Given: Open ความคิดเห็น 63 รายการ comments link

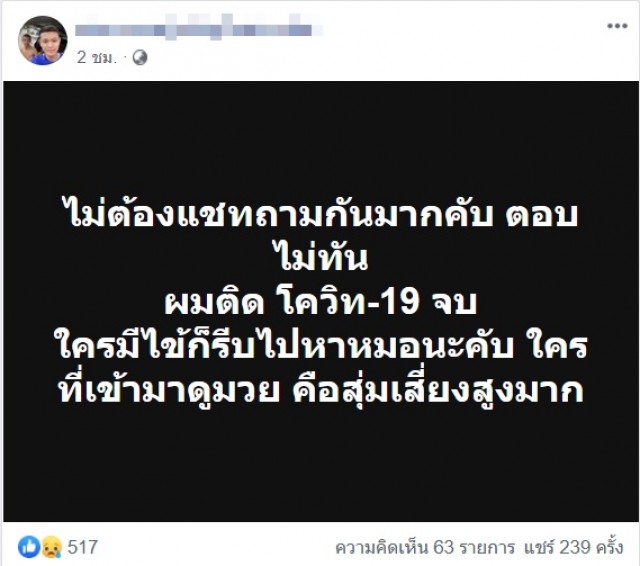Looking at the screenshot, I should [425, 547].
